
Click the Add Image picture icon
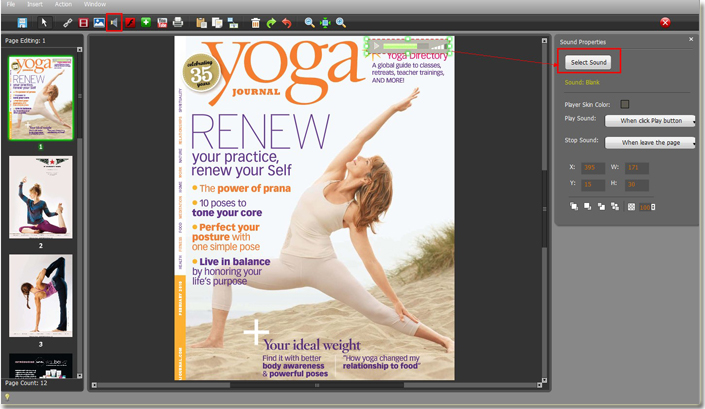click(x=98, y=22)
